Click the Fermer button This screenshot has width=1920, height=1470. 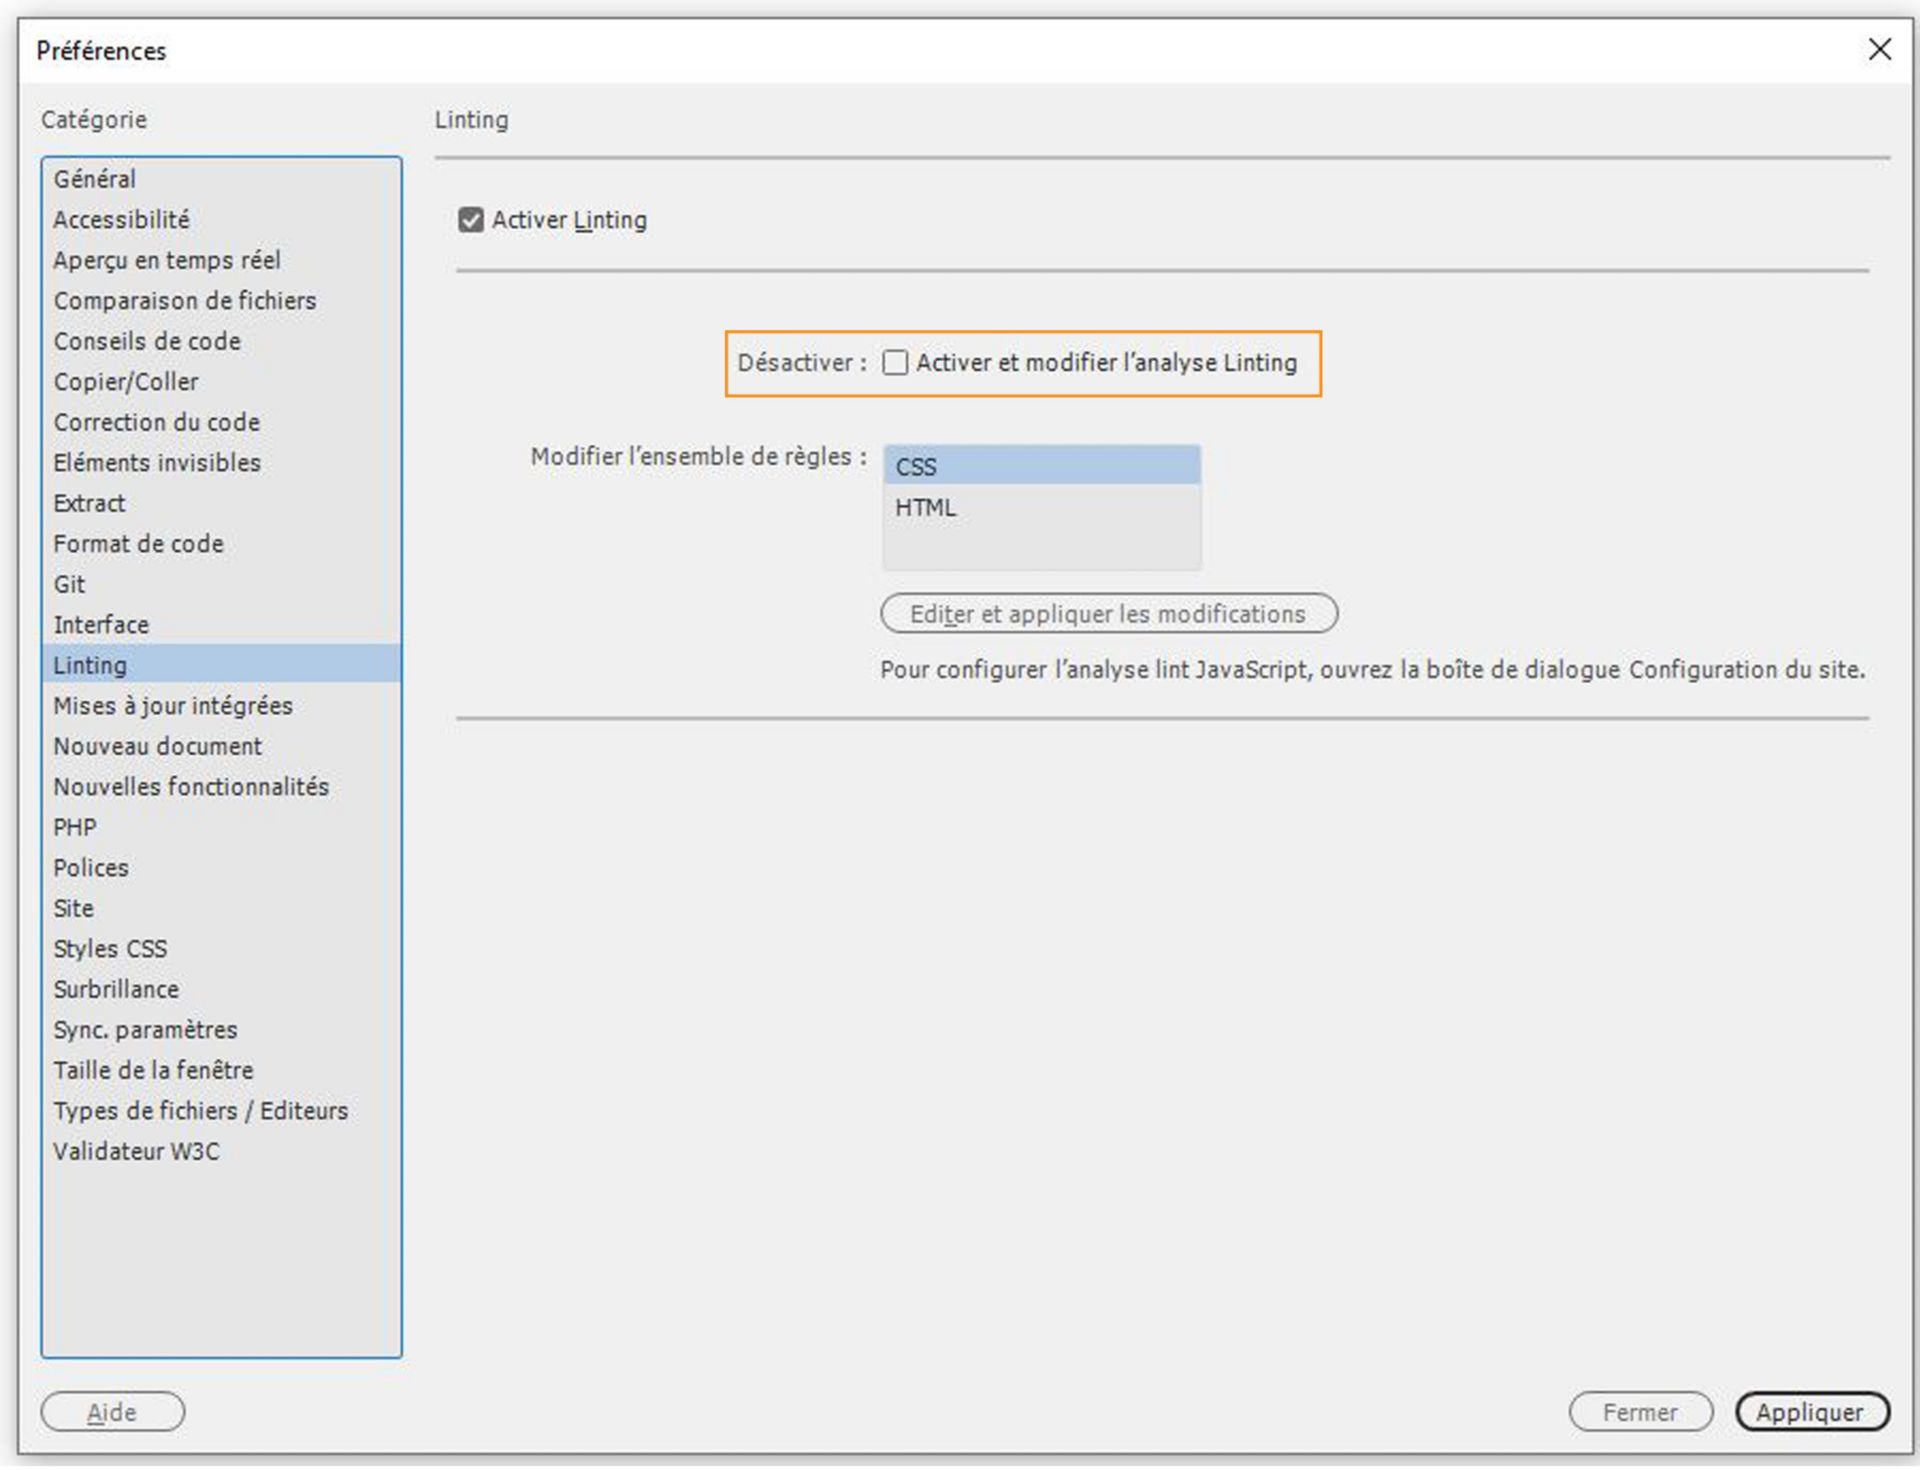pos(1640,1412)
